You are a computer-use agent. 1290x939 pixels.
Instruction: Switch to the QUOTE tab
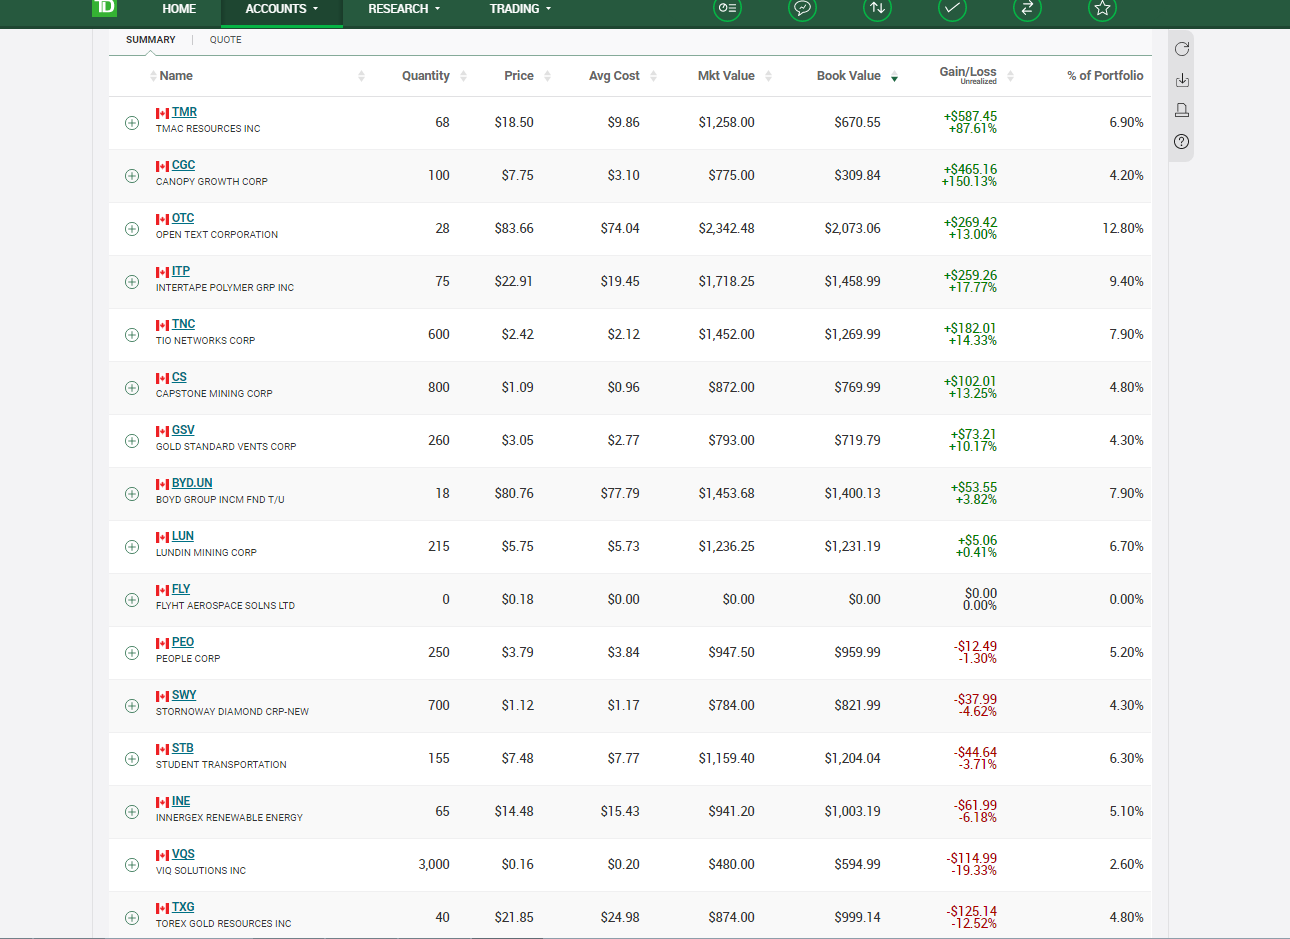point(225,40)
